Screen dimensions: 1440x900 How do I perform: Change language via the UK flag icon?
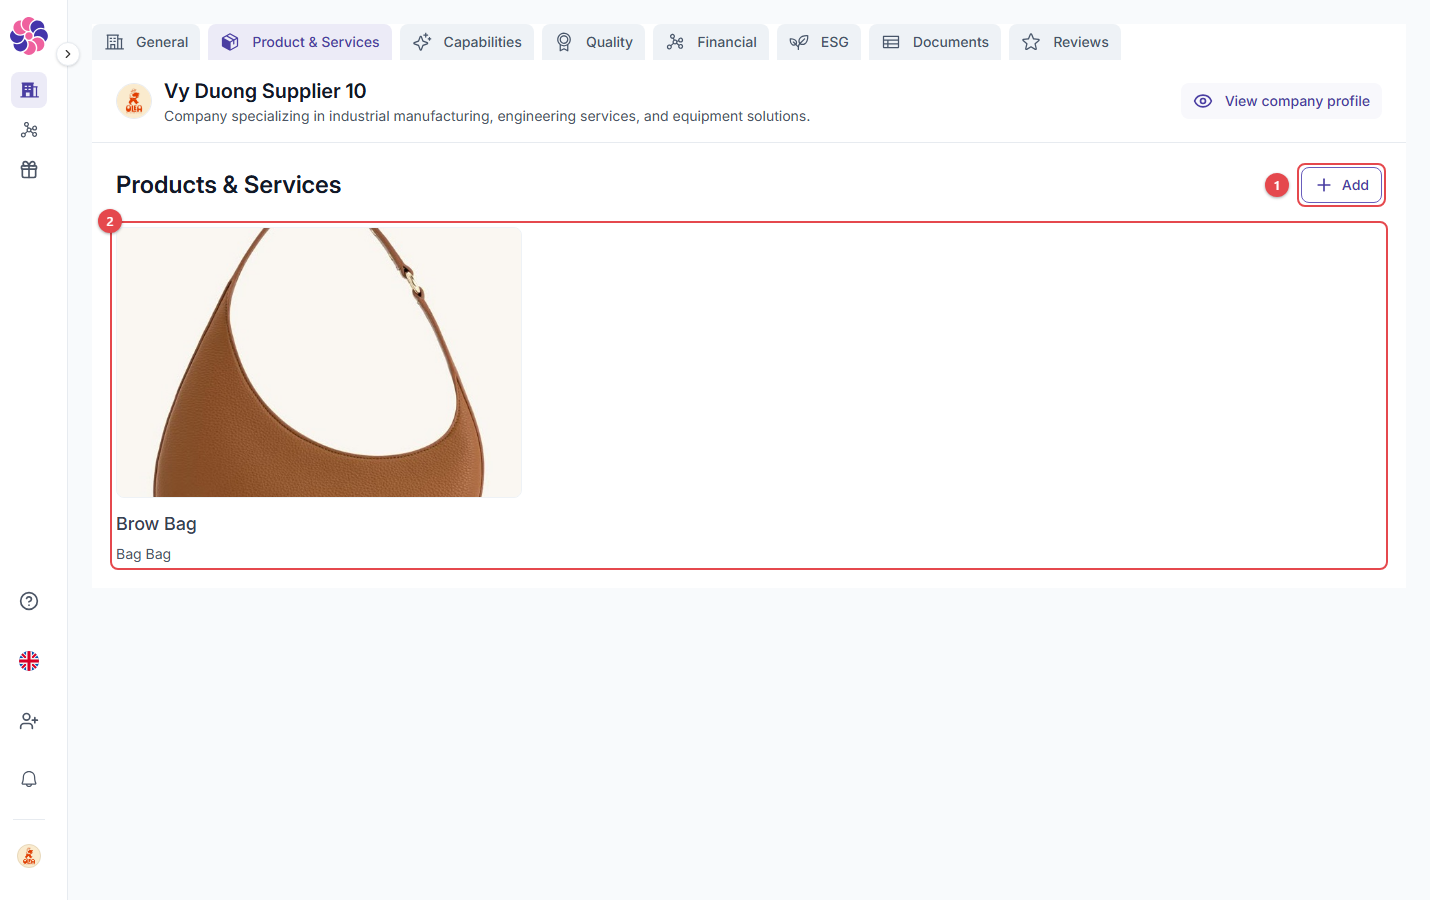(x=29, y=661)
